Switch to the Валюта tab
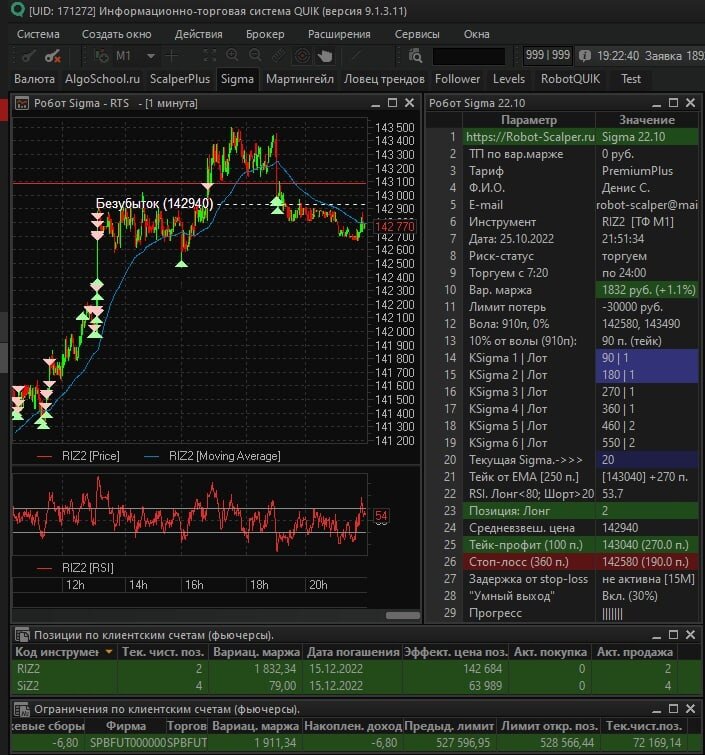This screenshot has height=755, width=705. coord(34,79)
